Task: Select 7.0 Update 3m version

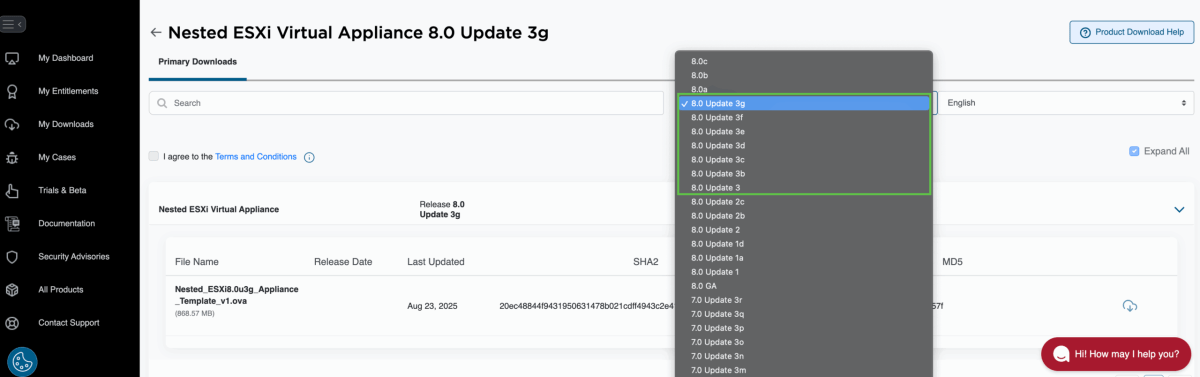Action: (804, 369)
